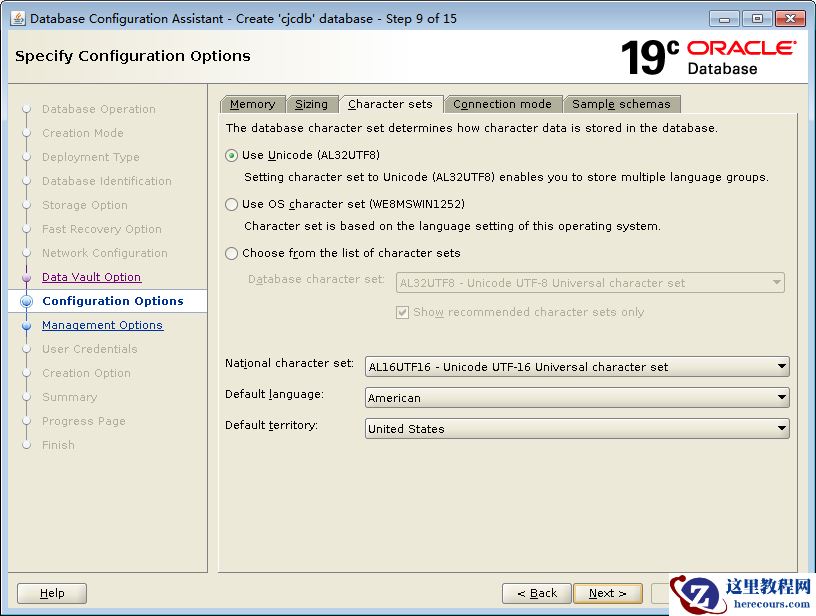816x616 pixels.
Task: Click the Creation Mode step label
Action: (x=83, y=133)
